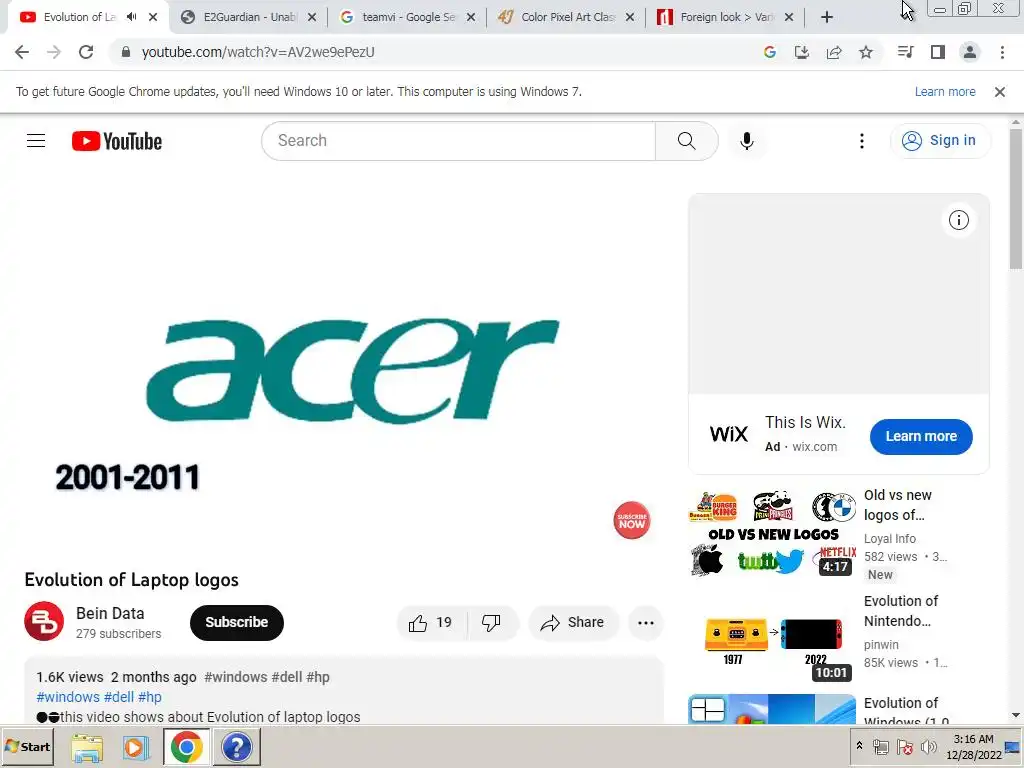Image resolution: width=1024 pixels, height=768 pixels.
Task: Show hidden system tray icons
Action: pos(859,746)
